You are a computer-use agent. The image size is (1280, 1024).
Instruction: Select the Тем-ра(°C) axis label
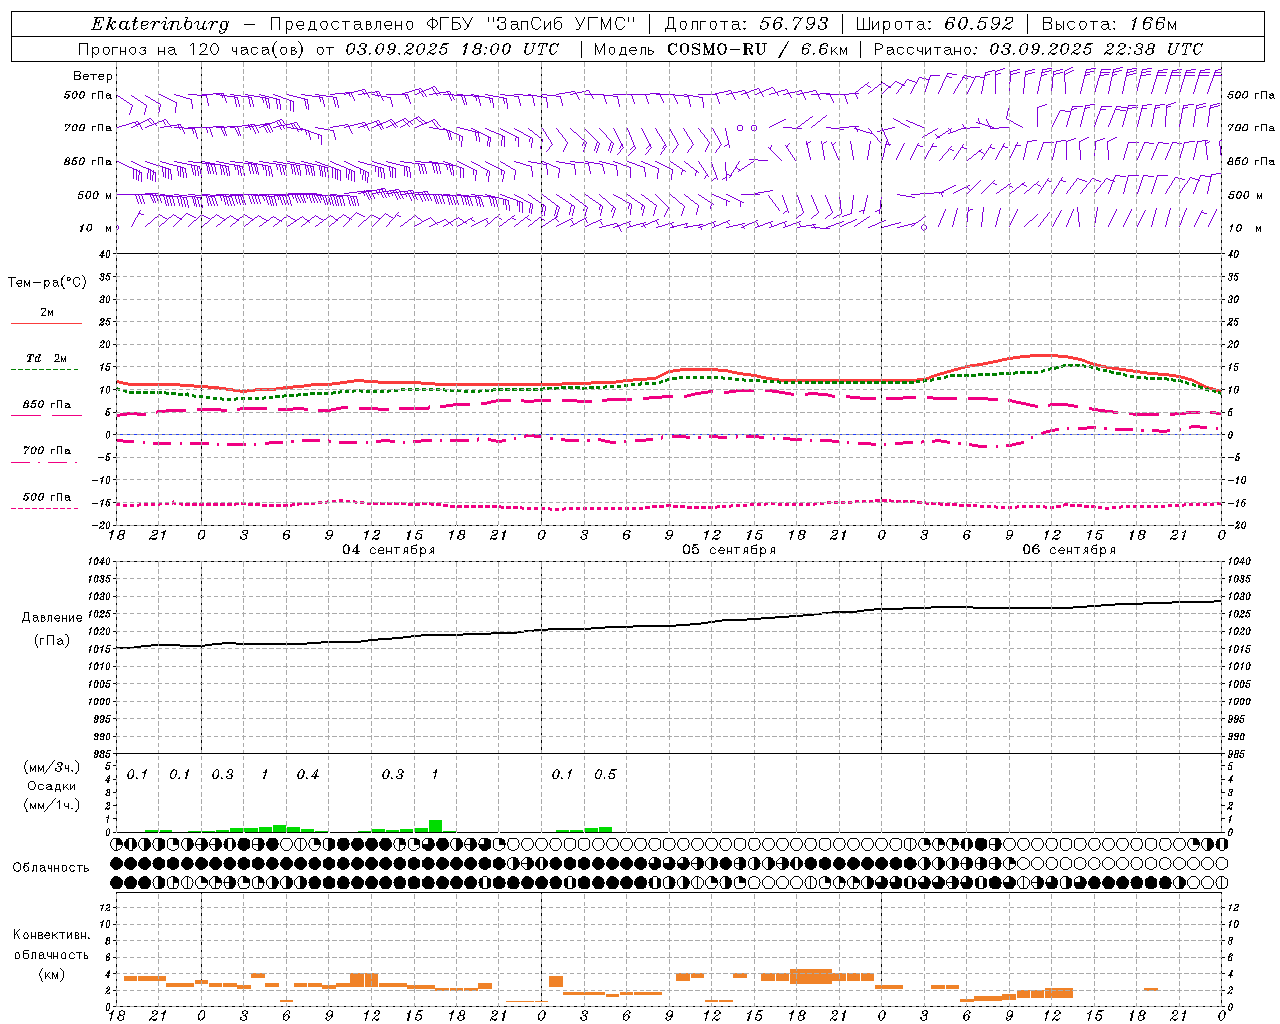pyautogui.click(x=47, y=283)
